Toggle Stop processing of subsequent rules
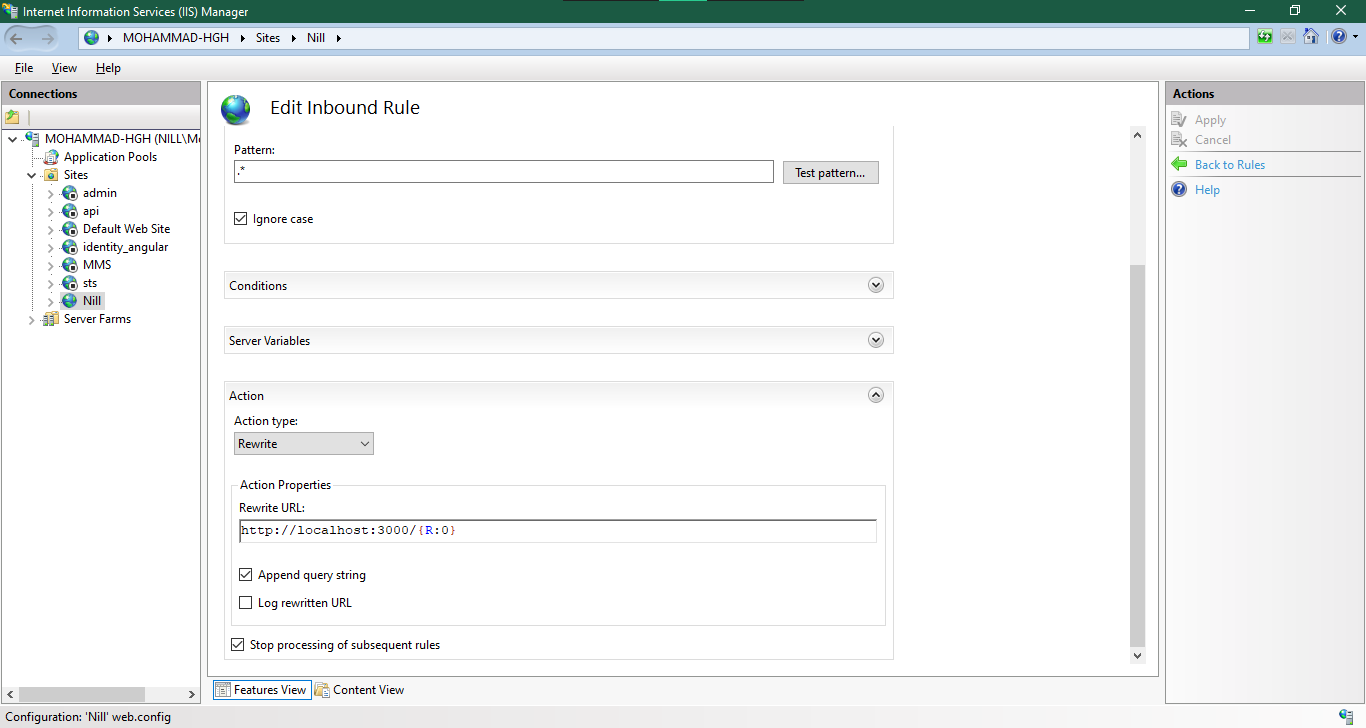 pyautogui.click(x=238, y=645)
